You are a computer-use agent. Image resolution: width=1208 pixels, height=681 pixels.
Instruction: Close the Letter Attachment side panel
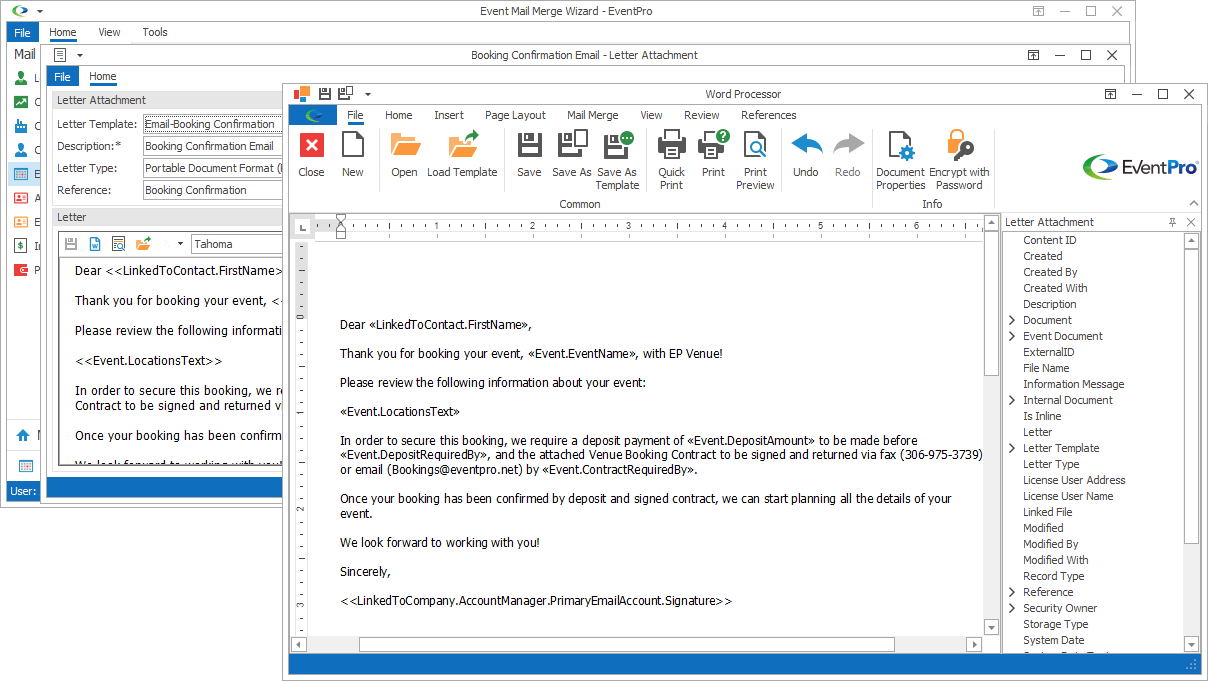(1190, 222)
